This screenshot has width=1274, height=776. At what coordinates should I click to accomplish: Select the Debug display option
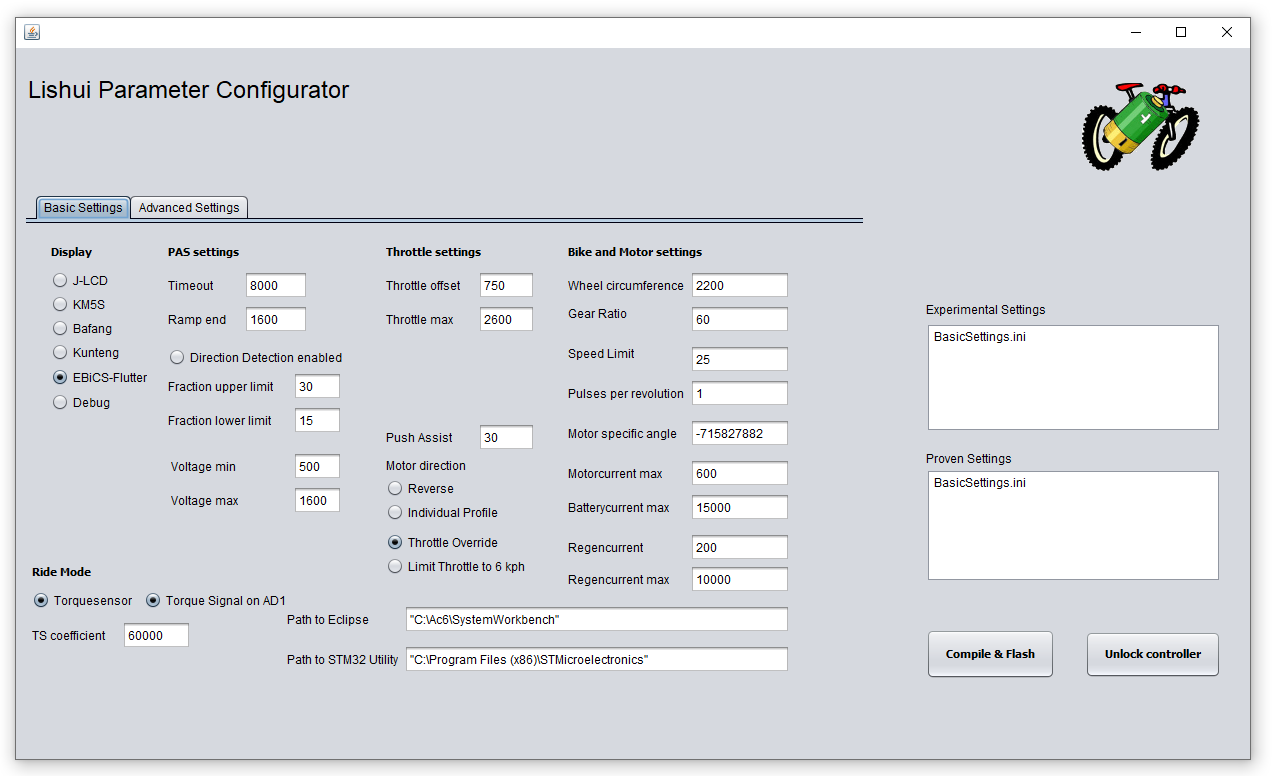point(82,402)
